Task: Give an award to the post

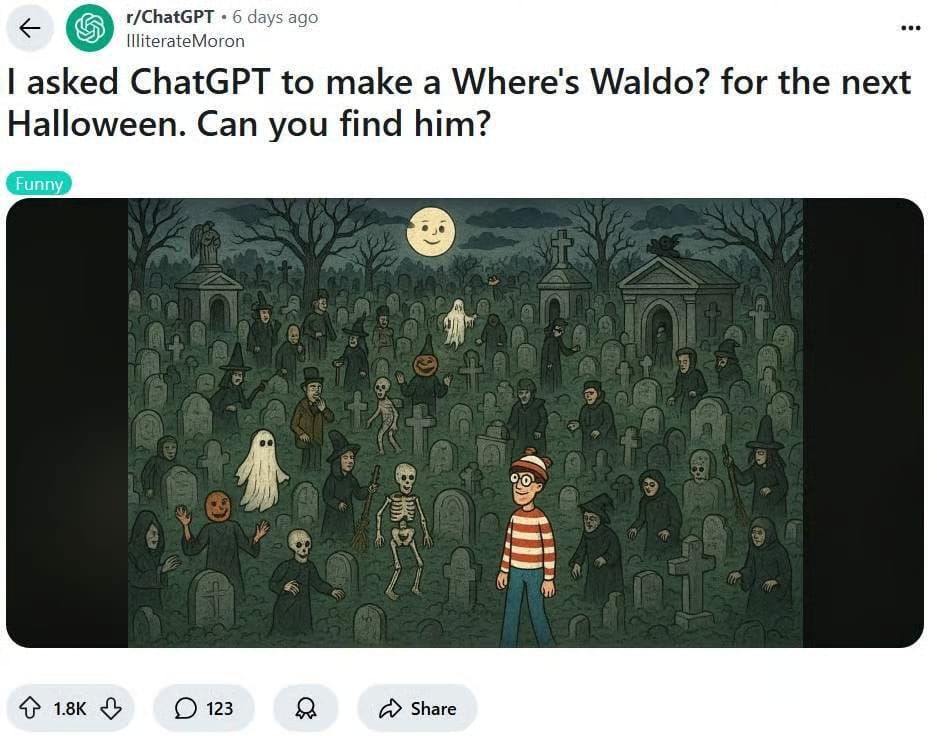Action: coord(306,709)
